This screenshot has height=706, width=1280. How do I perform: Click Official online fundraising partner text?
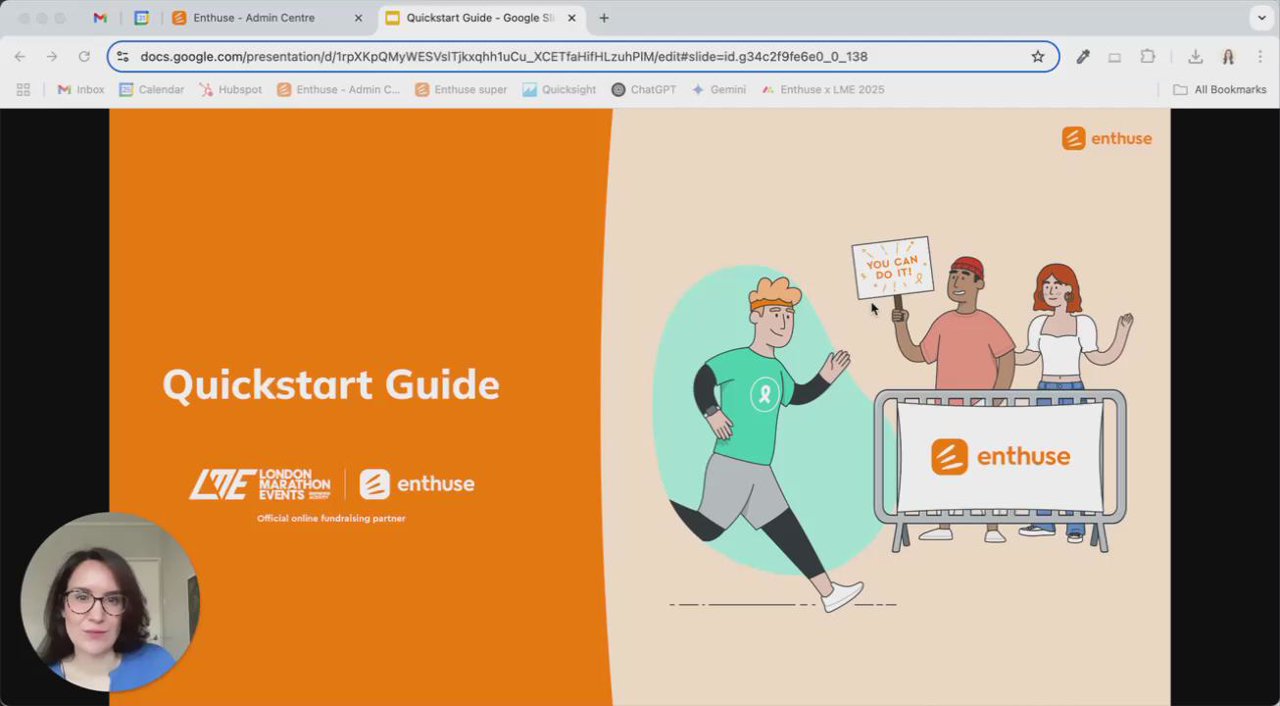(331, 518)
